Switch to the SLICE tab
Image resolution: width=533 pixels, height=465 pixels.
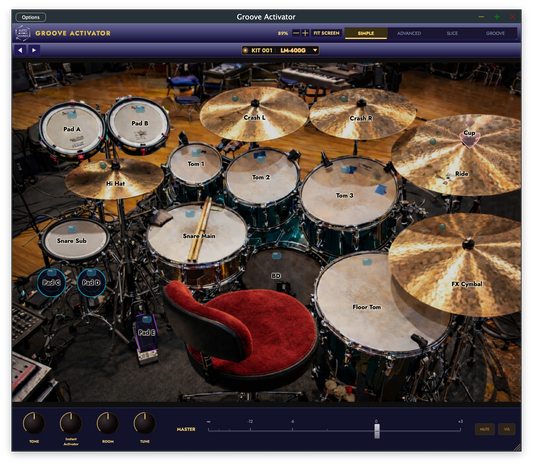(452, 33)
